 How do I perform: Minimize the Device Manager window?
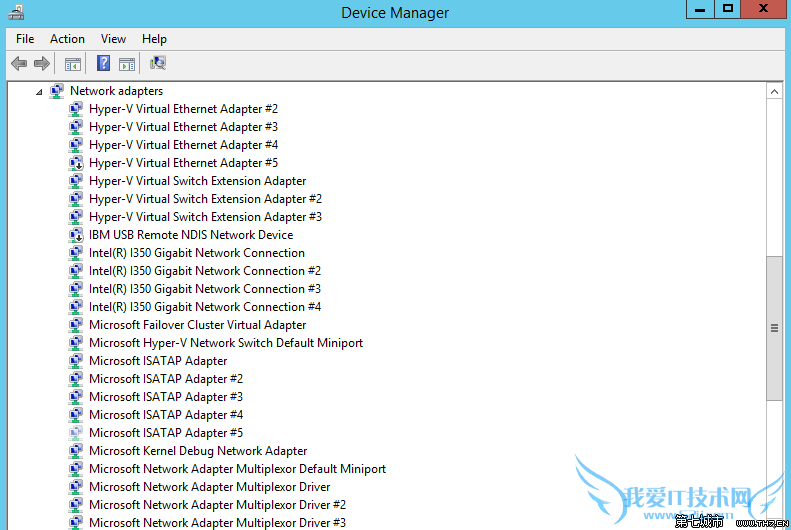[700, 9]
